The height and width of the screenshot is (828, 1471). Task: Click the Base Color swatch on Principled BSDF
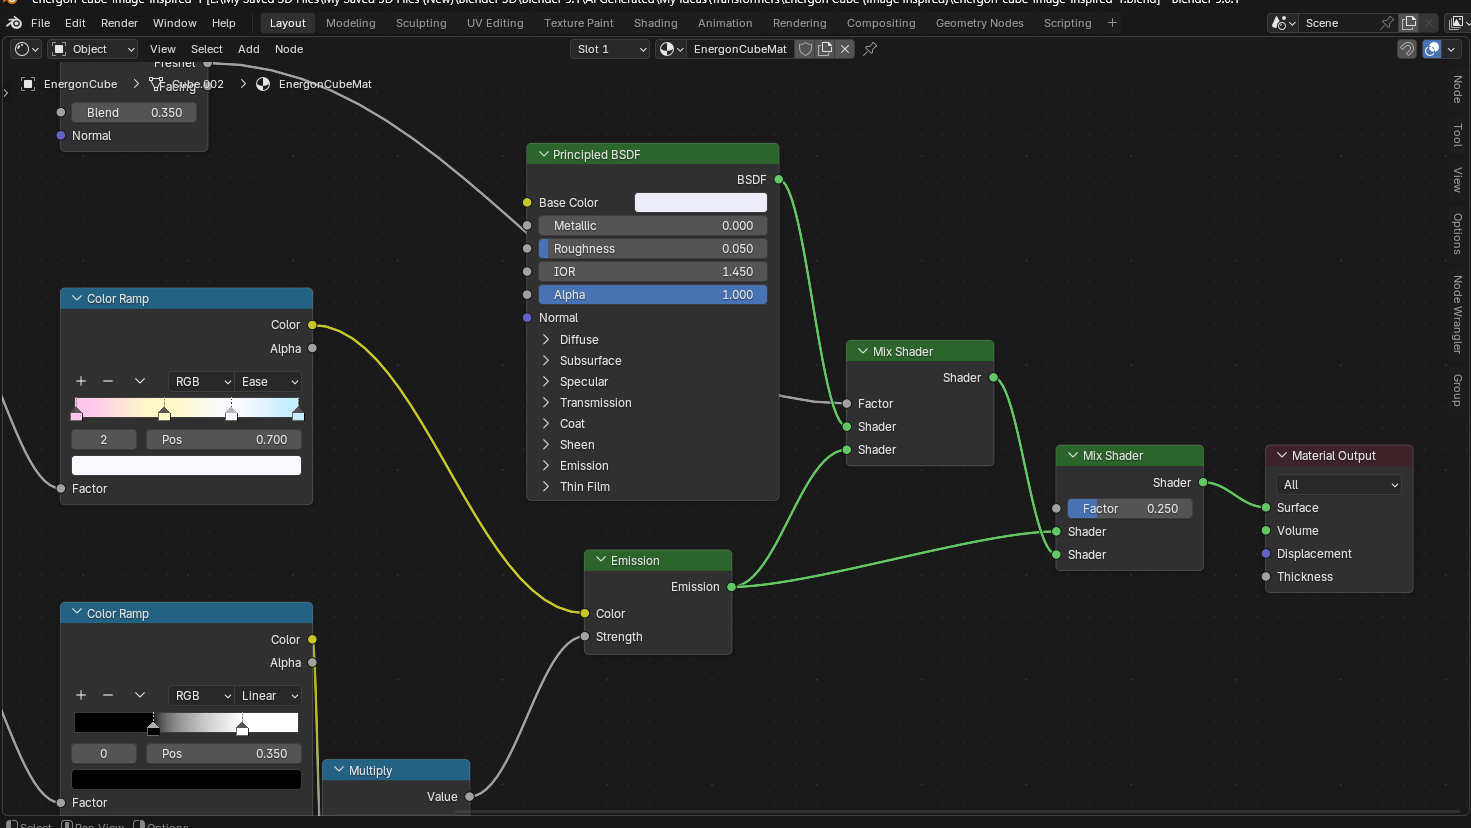701,203
